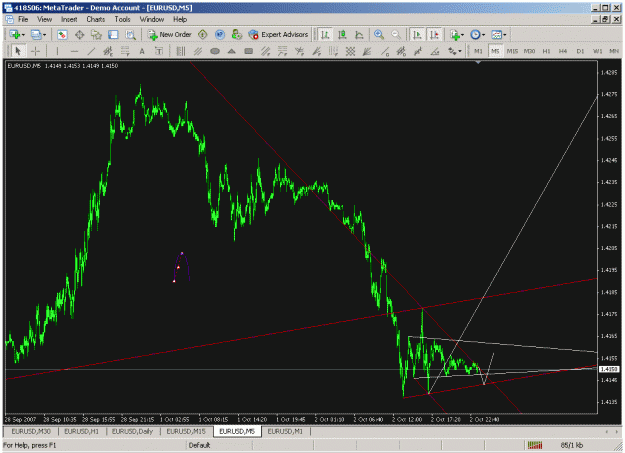This screenshot has width=625, height=453.
Task: Set timeframe to W1
Action: [597, 51]
